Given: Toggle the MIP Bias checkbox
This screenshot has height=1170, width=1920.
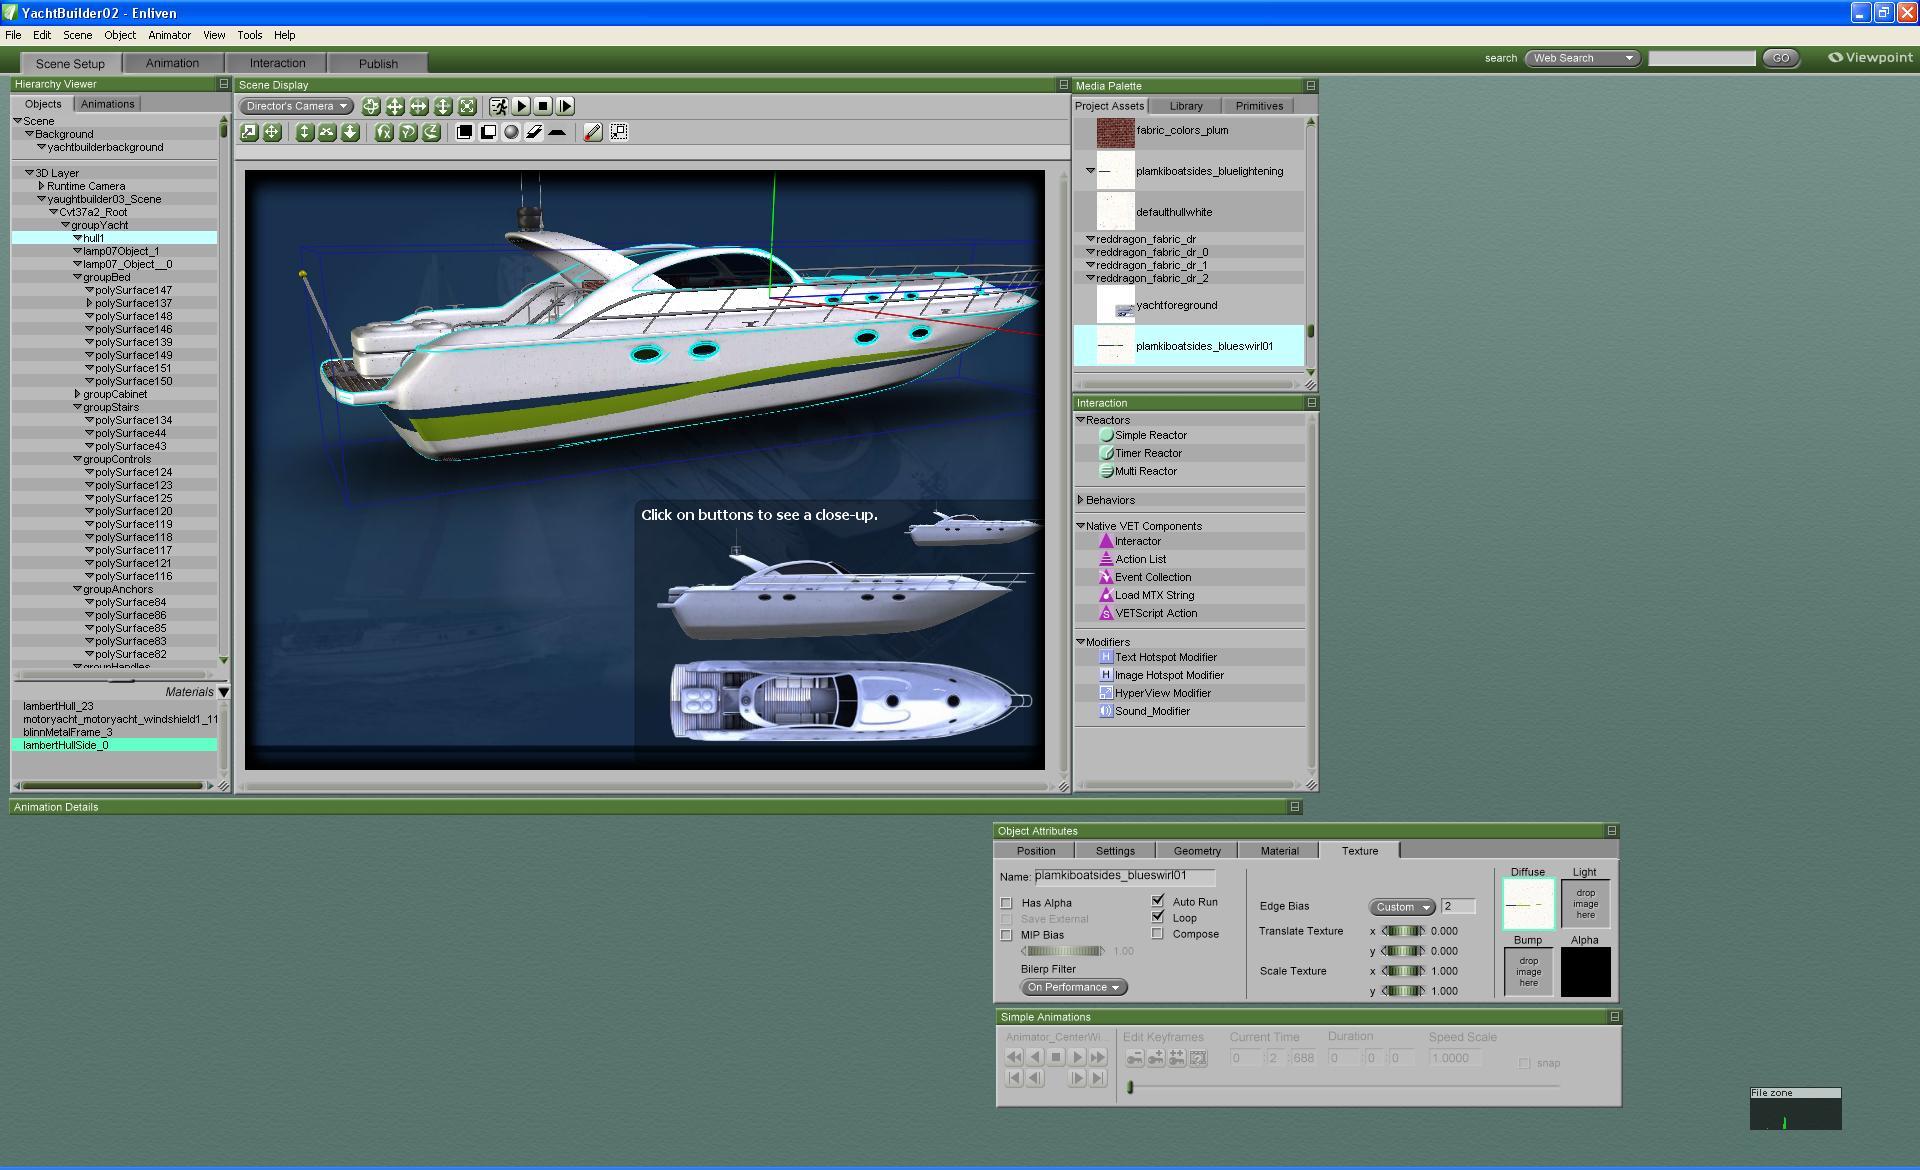Looking at the screenshot, I should pos(1006,935).
